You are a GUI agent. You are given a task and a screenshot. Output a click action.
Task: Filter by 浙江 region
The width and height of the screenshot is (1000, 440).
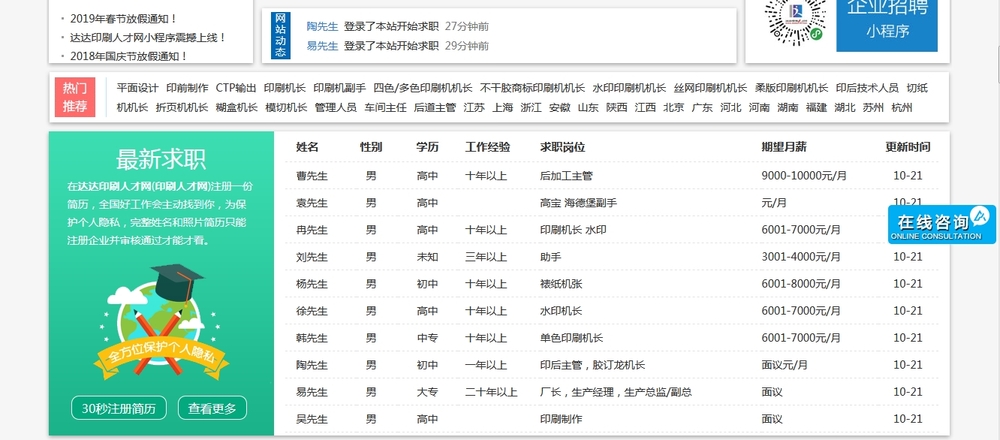coord(531,107)
